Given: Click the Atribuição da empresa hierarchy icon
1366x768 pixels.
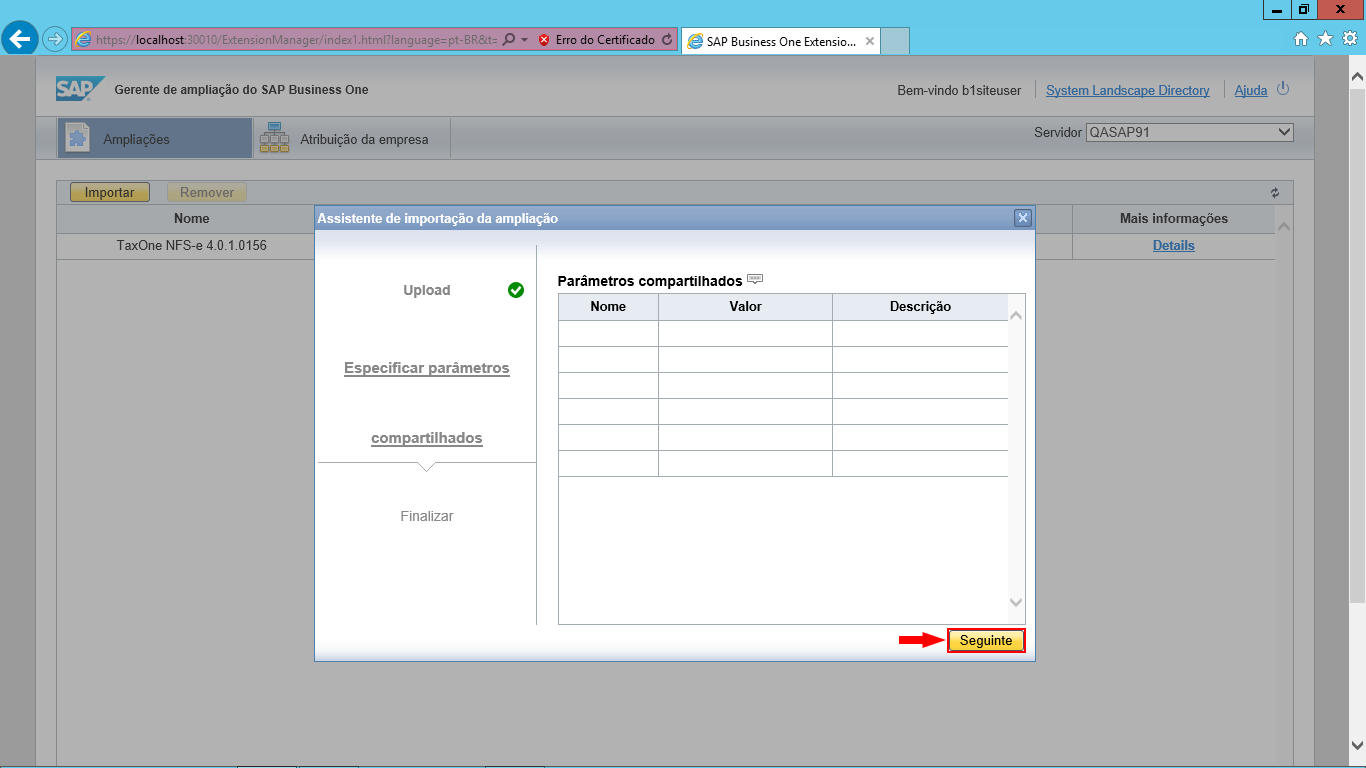Looking at the screenshot, I should [274, 138].
